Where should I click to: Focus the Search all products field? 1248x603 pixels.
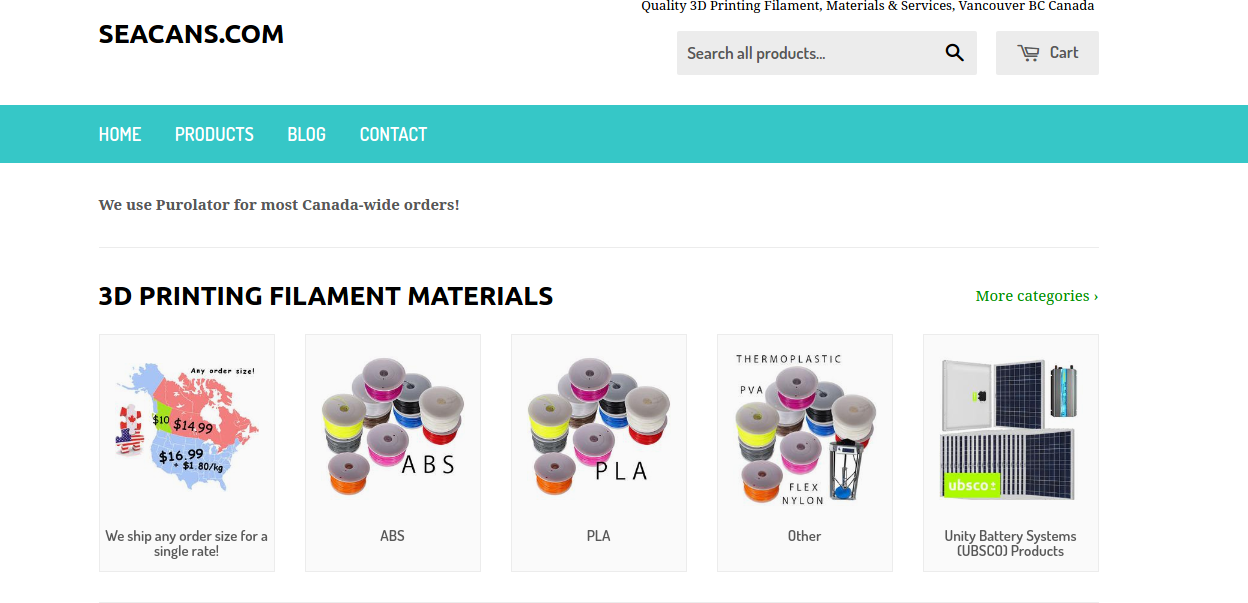pyautogui.click(x=806, y=53)
